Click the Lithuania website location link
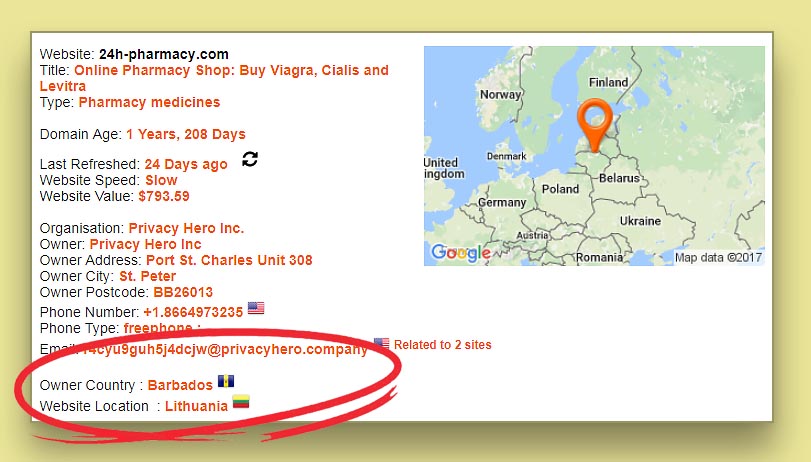 click(197, 406)
